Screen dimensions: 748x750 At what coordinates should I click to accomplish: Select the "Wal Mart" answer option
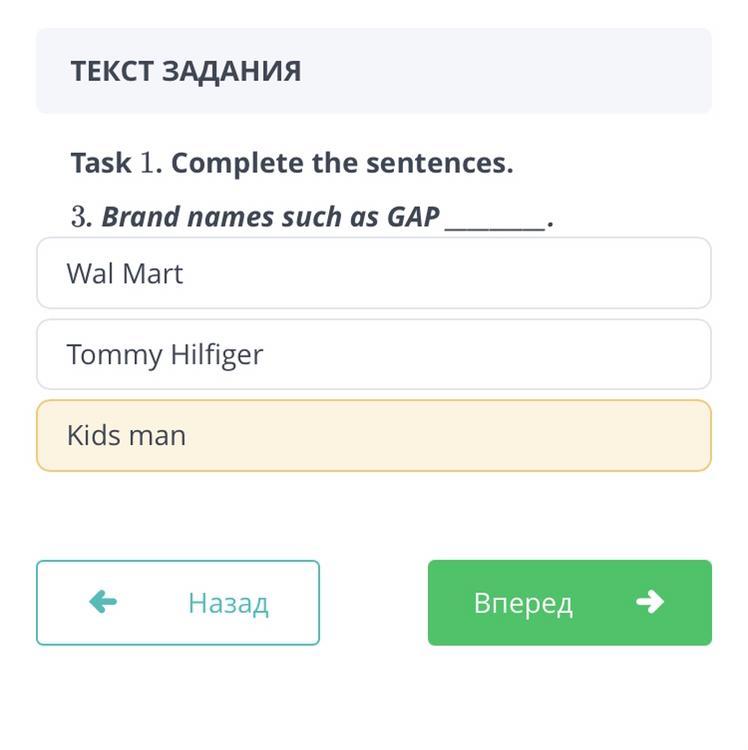(373, 273)
